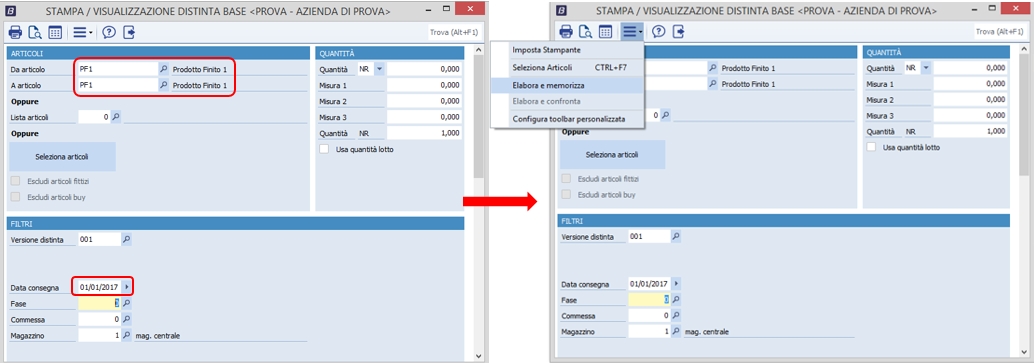Screen dimensions: 1034x363
Task: Click Seleziona articoli button in left window
Action: click(x=62, y=157)
